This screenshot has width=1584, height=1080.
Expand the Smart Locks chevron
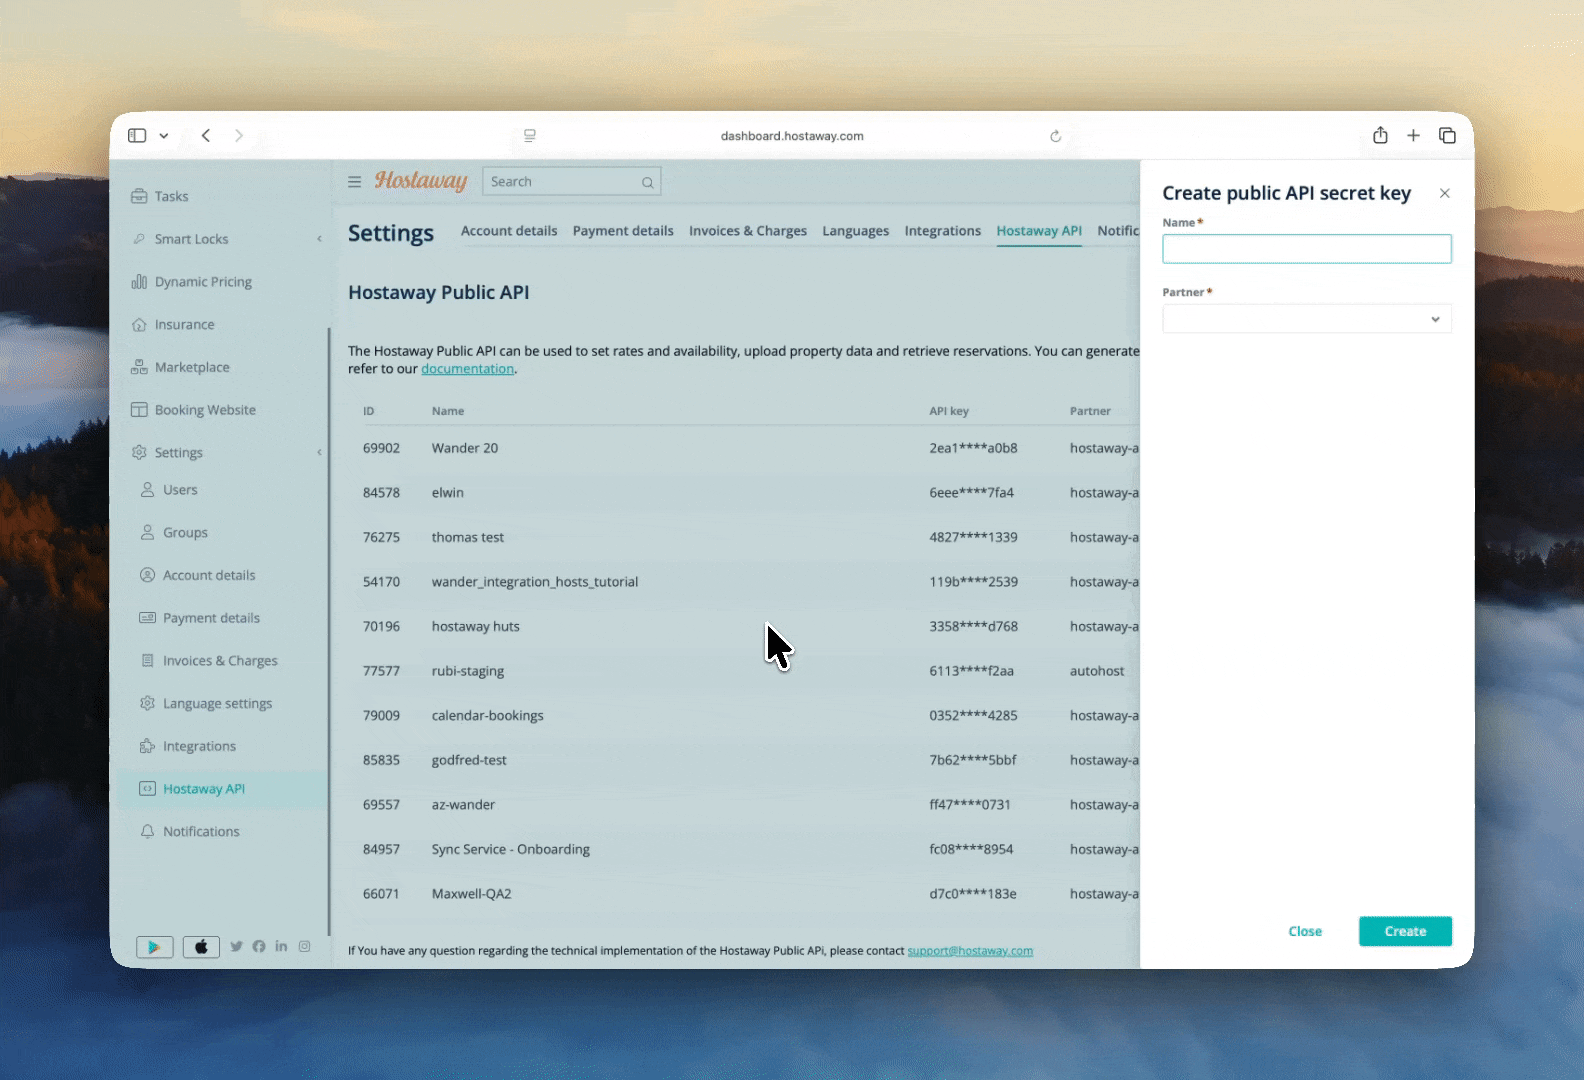320,239
